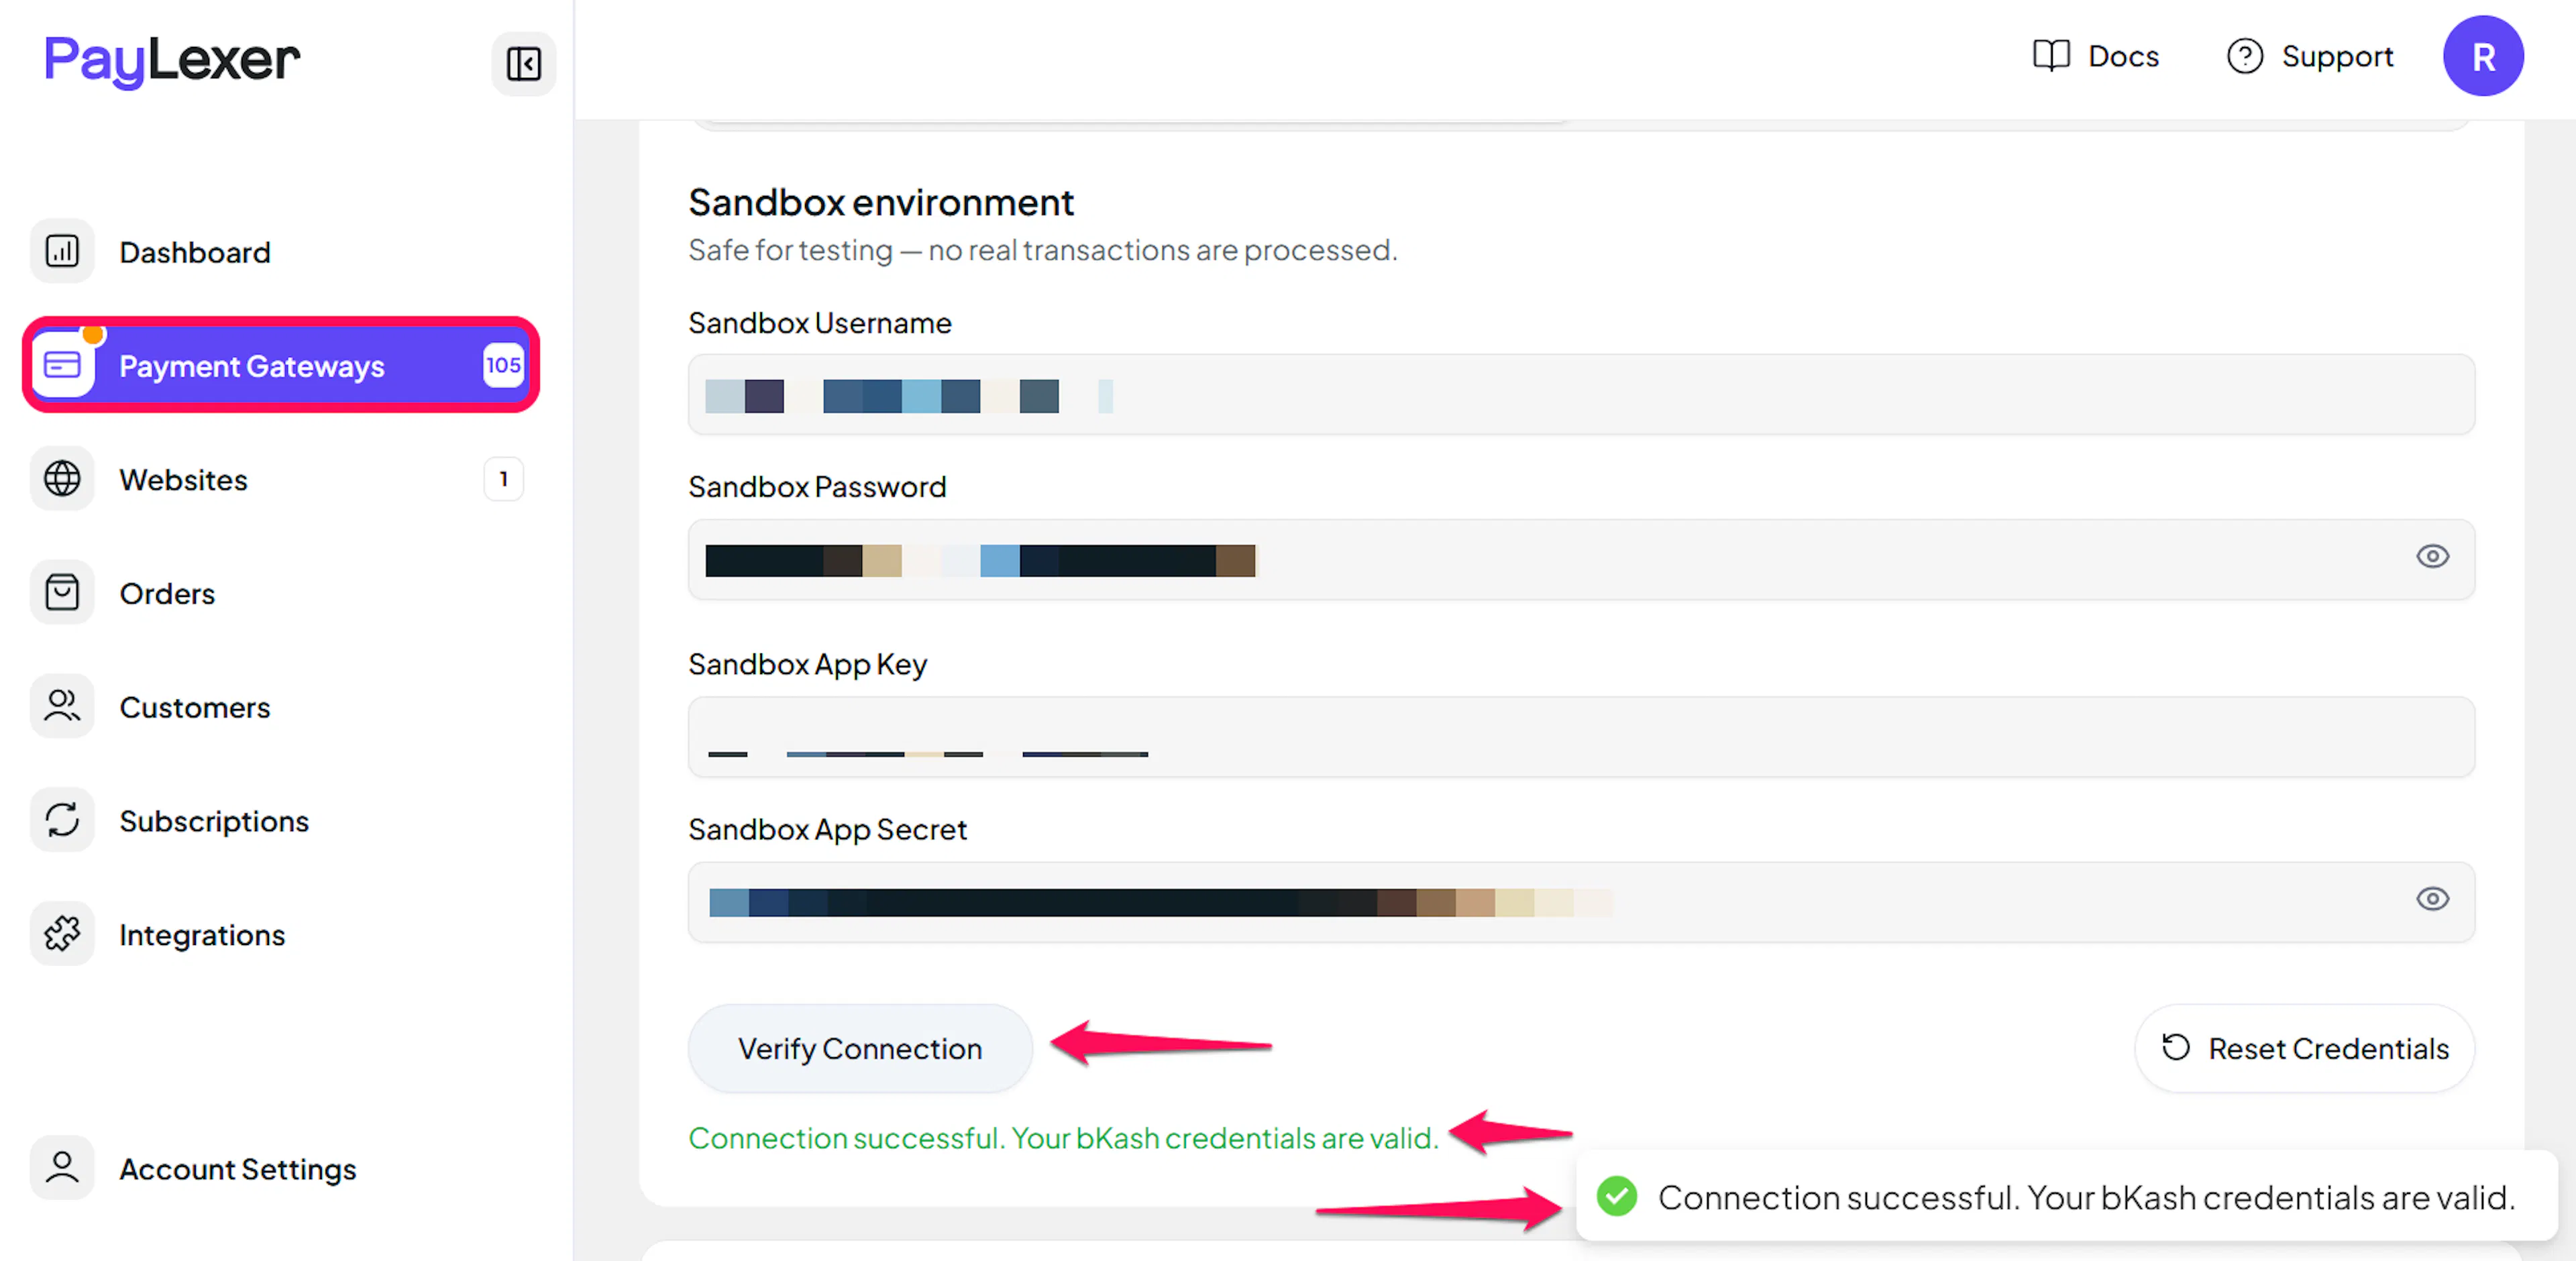Navigate to Customers
This screenshot has width=2576, height=1261.
pyautogui.click(x=195, y=707)
